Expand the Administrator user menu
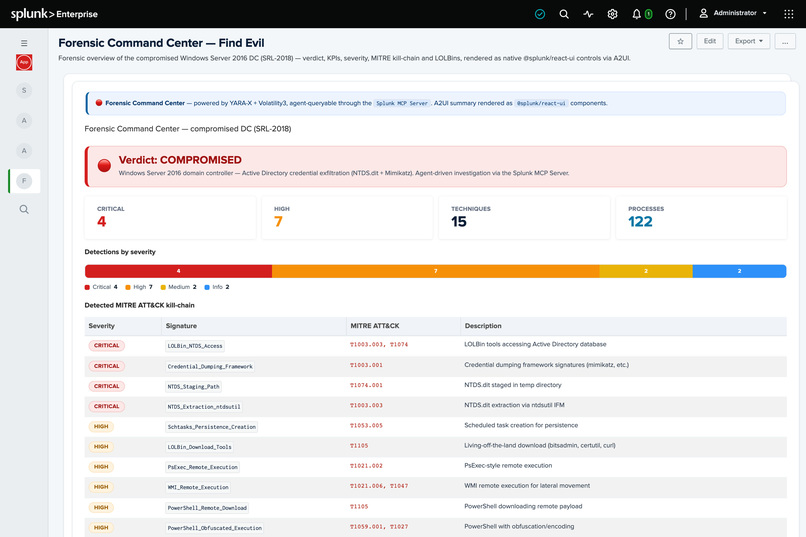Viewport: 806px width, 537px height. [x=733, y=13]
